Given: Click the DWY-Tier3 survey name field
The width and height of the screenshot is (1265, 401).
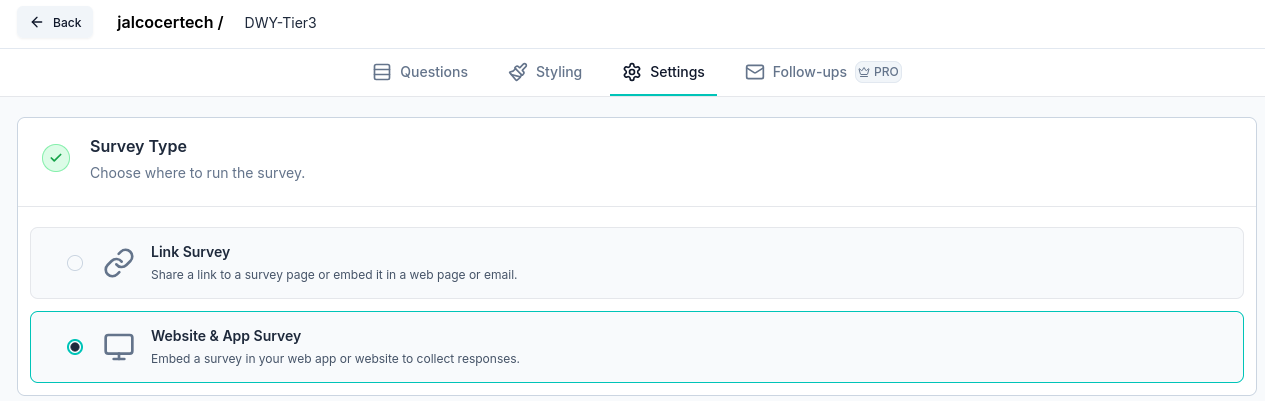Looking at the screenshot, I should click(280, 22).
